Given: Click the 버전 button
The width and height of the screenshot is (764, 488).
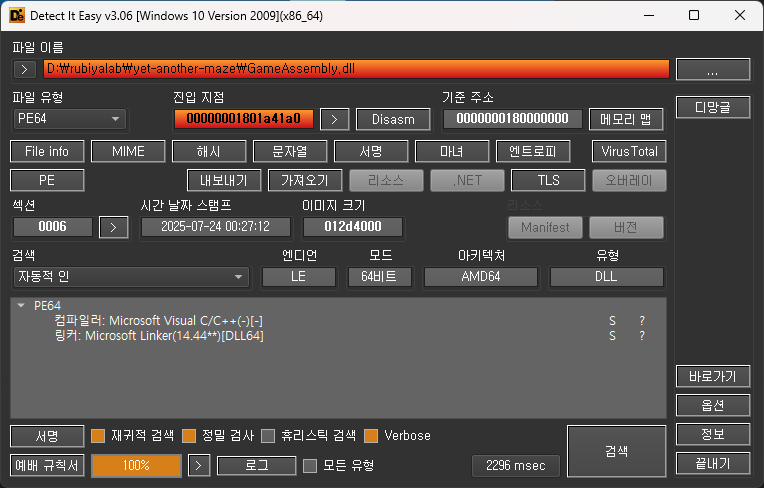Looking at the screenshot, I should [x=626, y=227].
